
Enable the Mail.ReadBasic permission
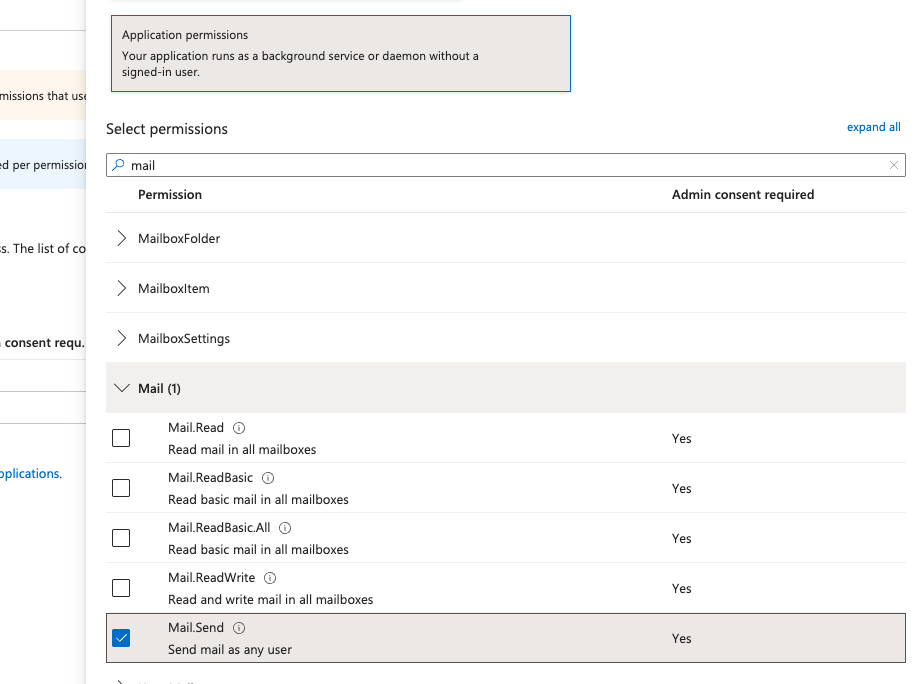[121, 487]
